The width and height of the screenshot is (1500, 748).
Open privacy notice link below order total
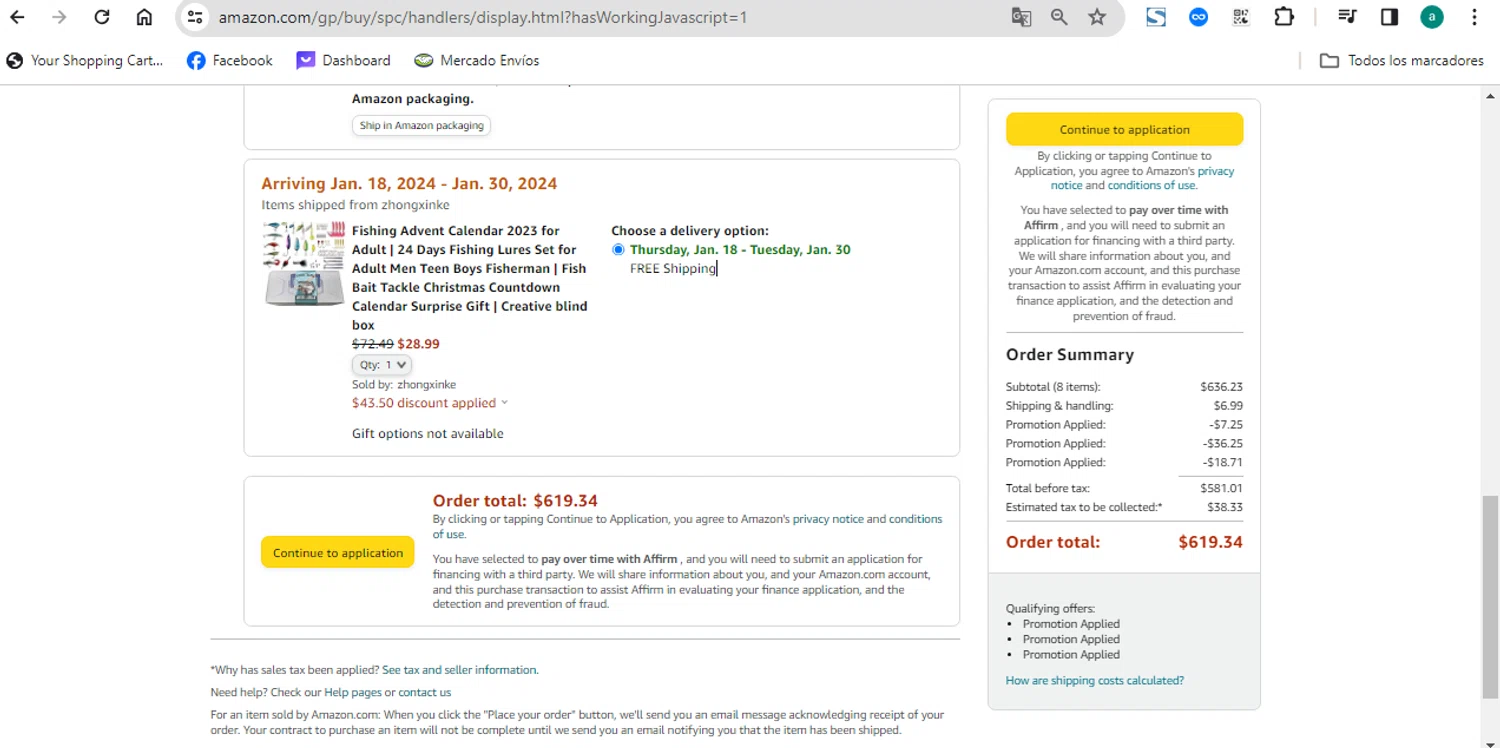pos(828,519)
